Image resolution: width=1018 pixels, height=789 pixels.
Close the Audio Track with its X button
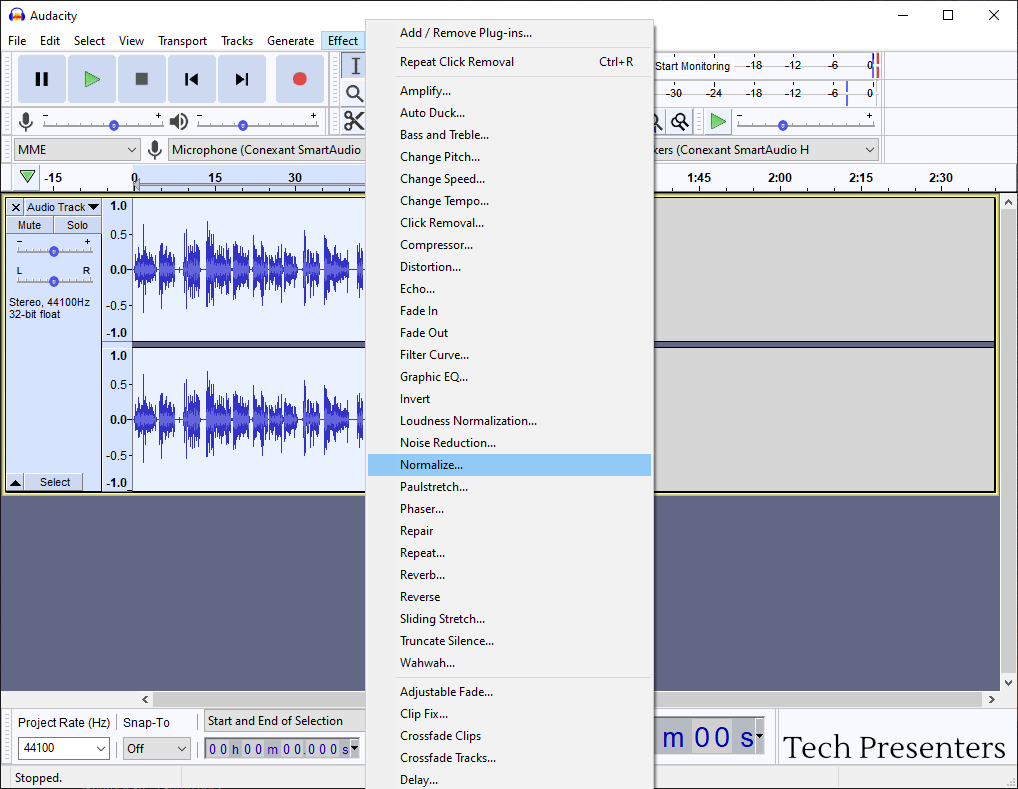click(16, 207)
